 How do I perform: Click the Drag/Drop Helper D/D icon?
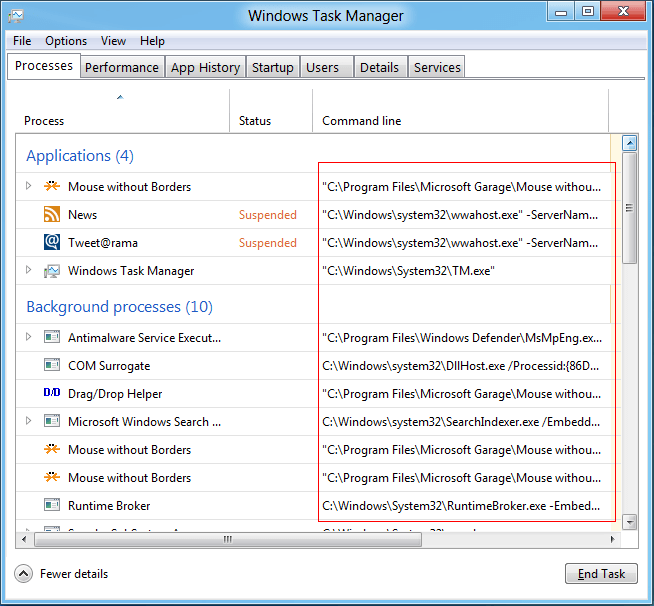click(x=52, y=392)
